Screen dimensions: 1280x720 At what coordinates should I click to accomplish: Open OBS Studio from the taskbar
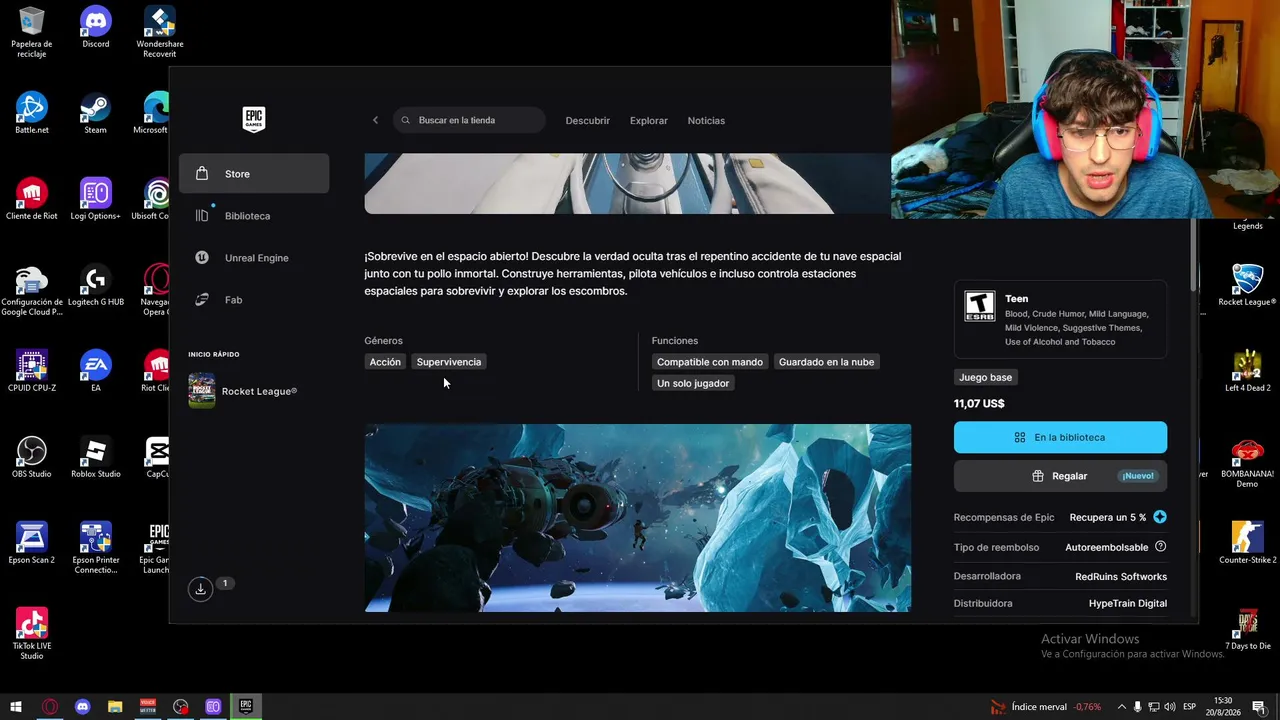pyautogui.click(x=181, y=707)
